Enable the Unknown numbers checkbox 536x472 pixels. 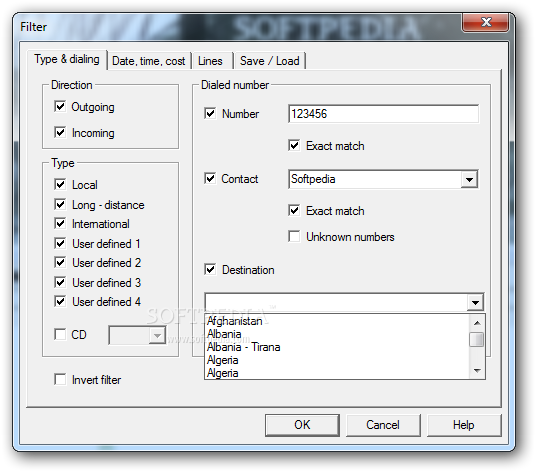click(x=294, y=237)
